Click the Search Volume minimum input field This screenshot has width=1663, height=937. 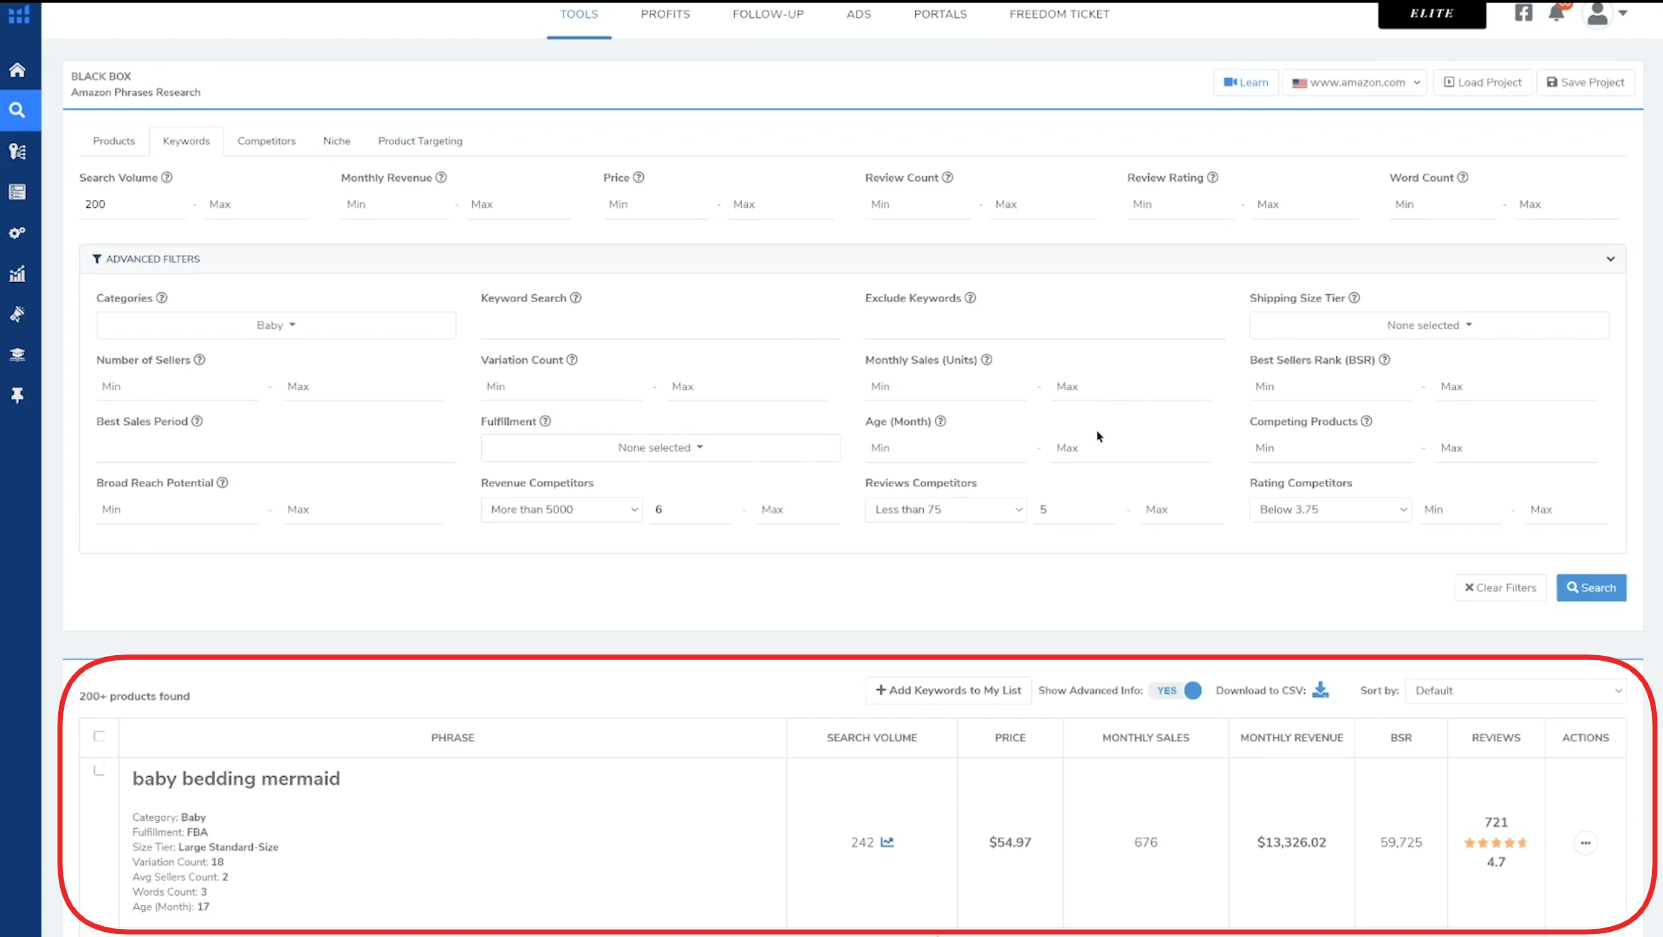point(135,204)
